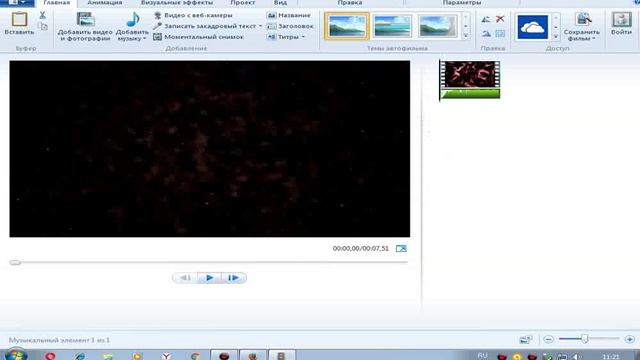Click the preview seek slider handle
640x360 pixels.
[x=15, y=262]
